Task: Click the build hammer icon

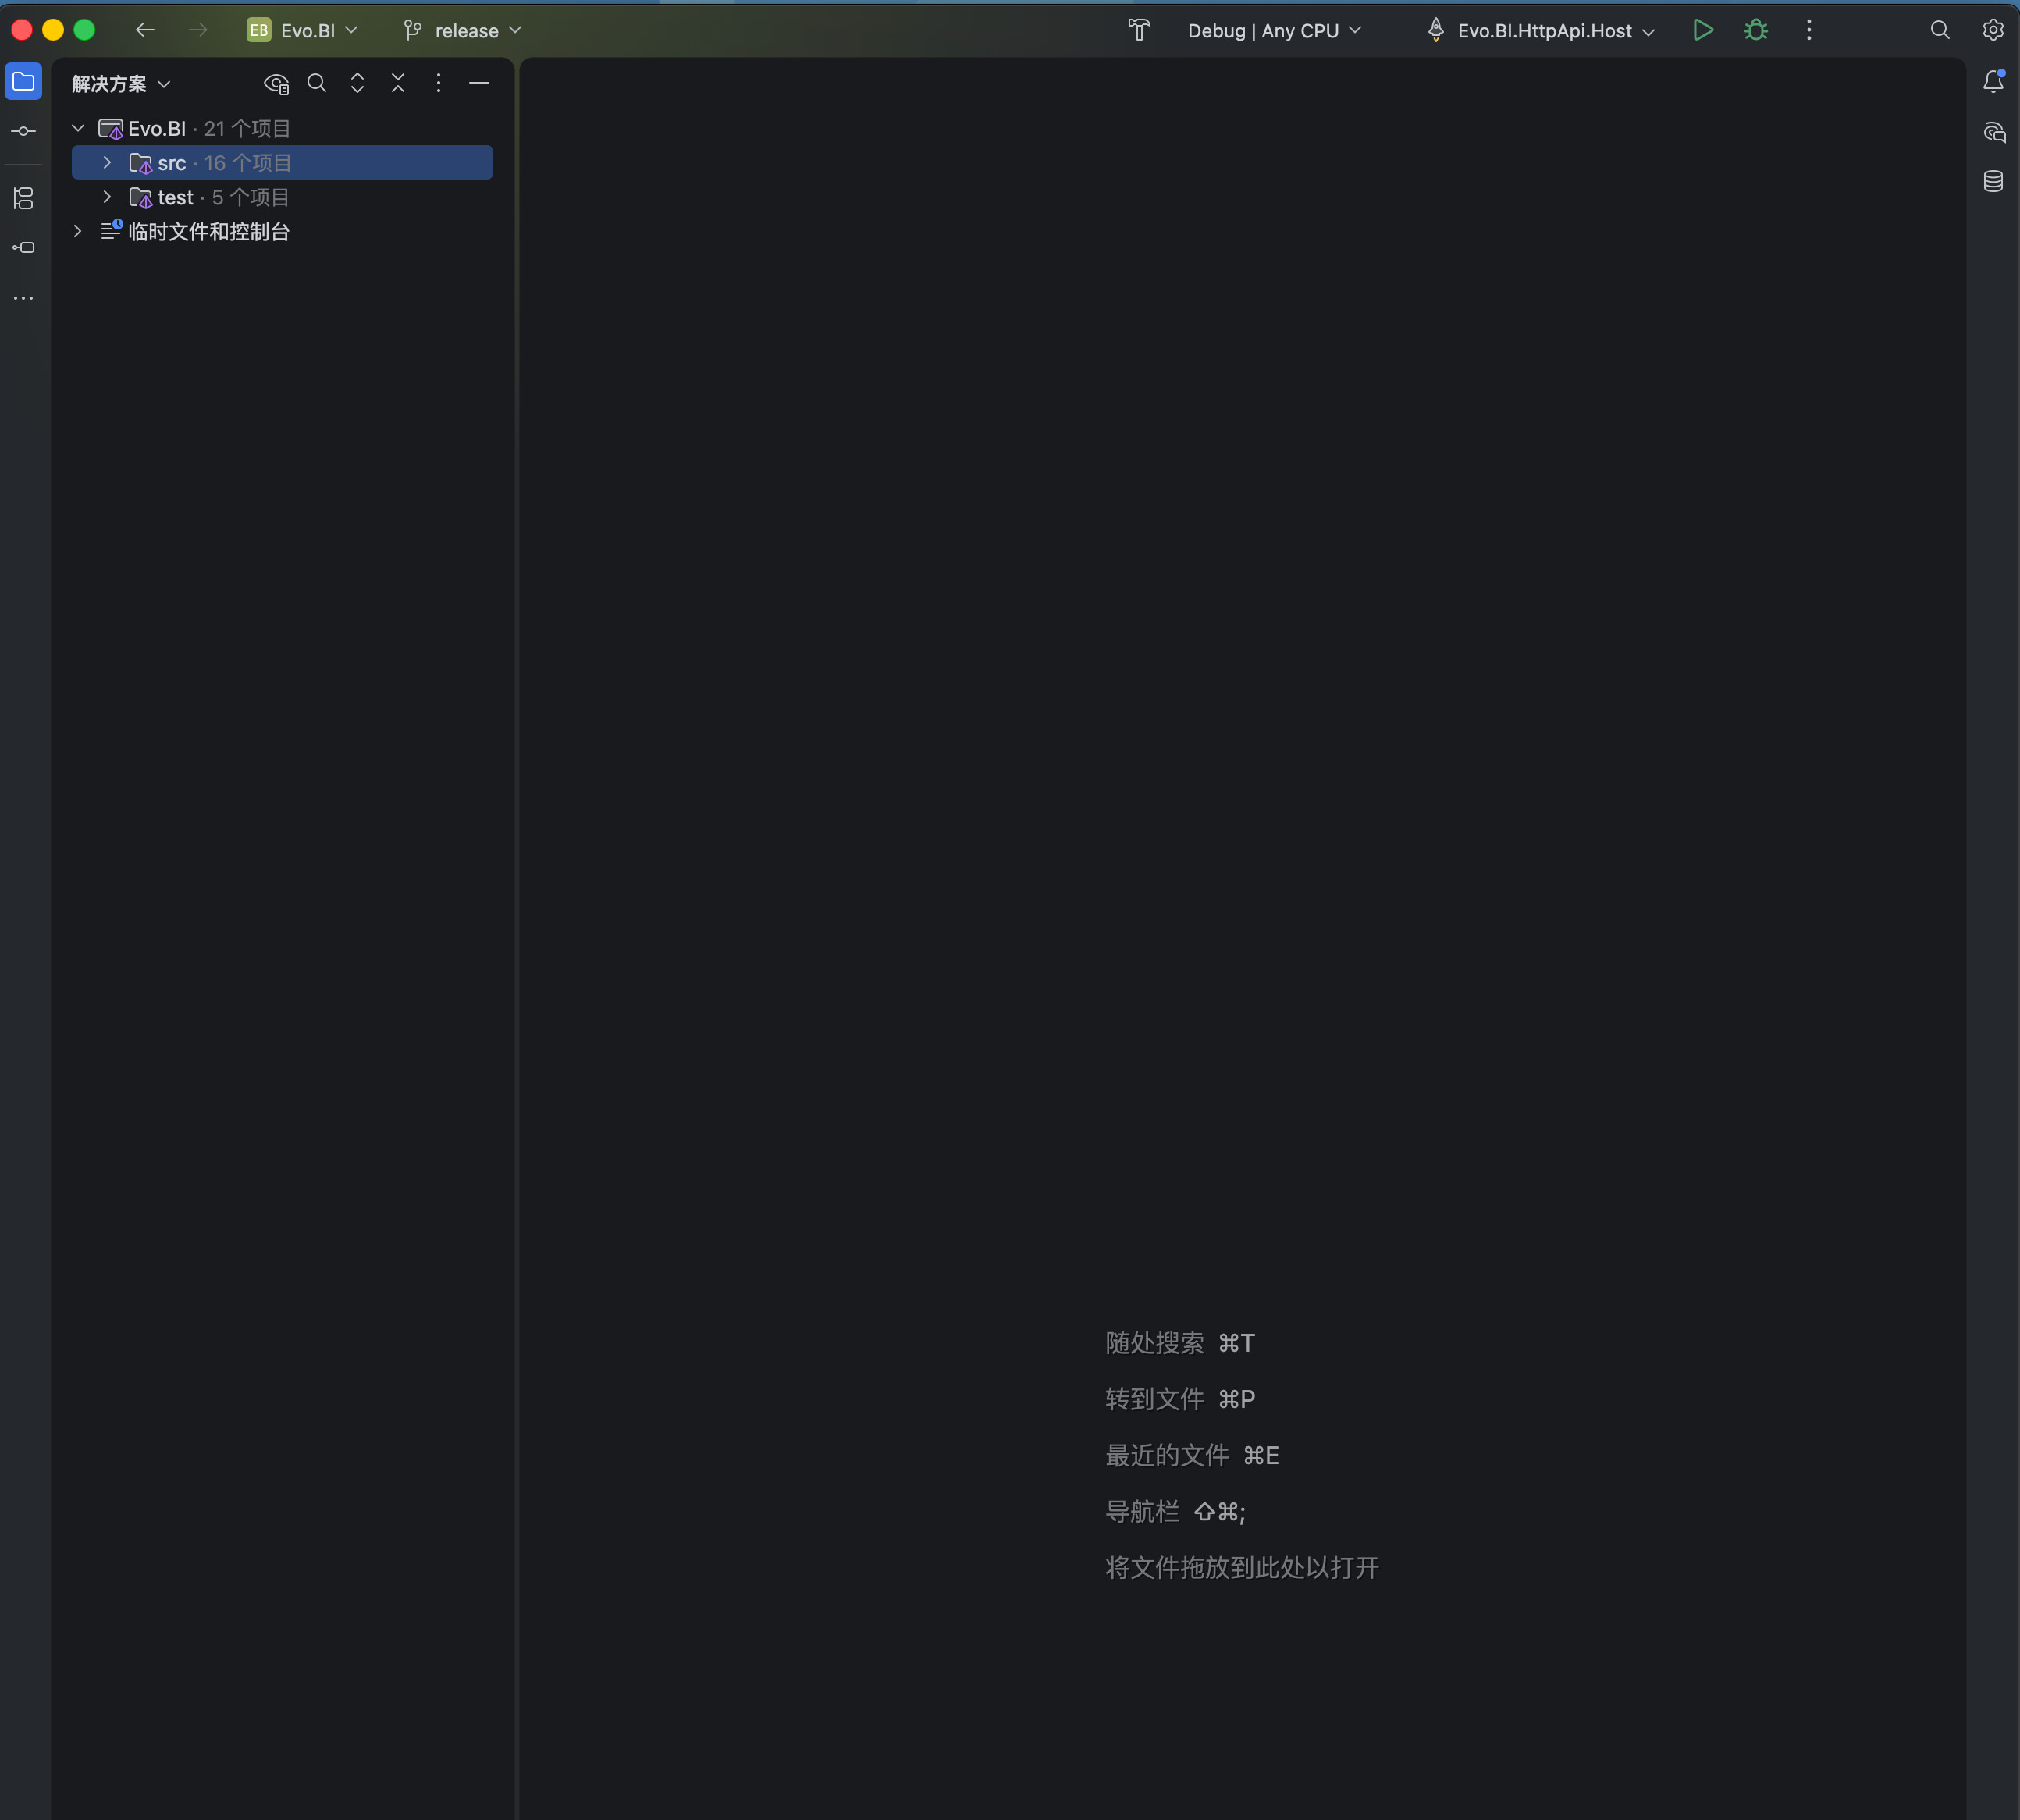Action: [x=1139, y=30]
